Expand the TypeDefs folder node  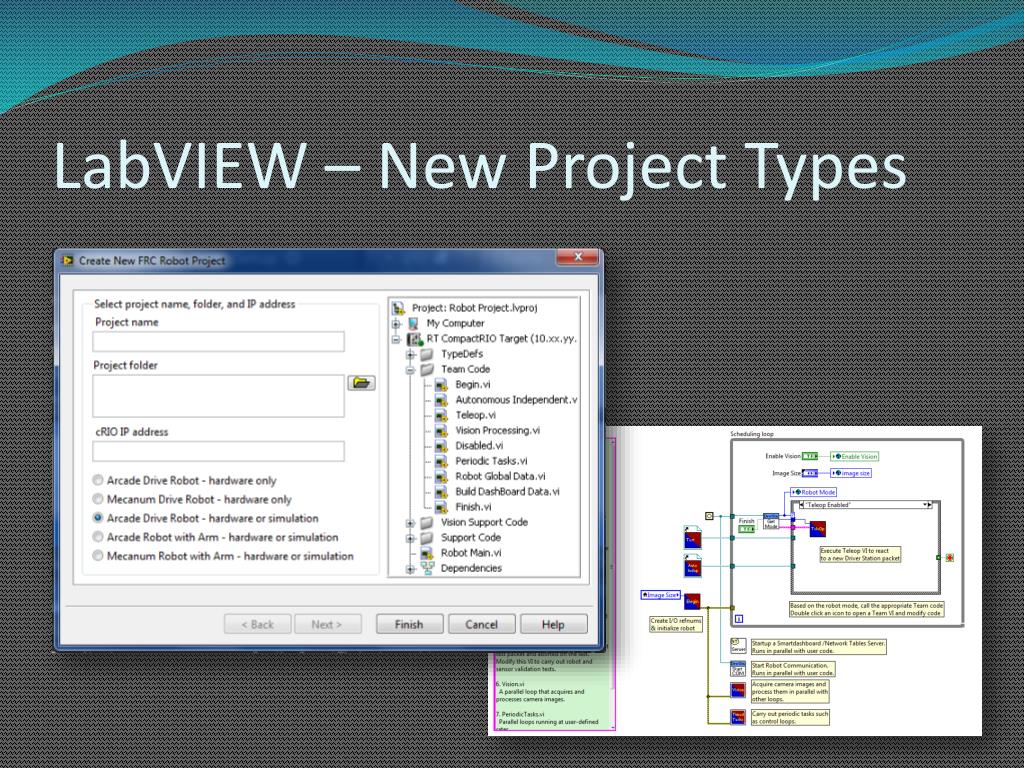point(411,355)
